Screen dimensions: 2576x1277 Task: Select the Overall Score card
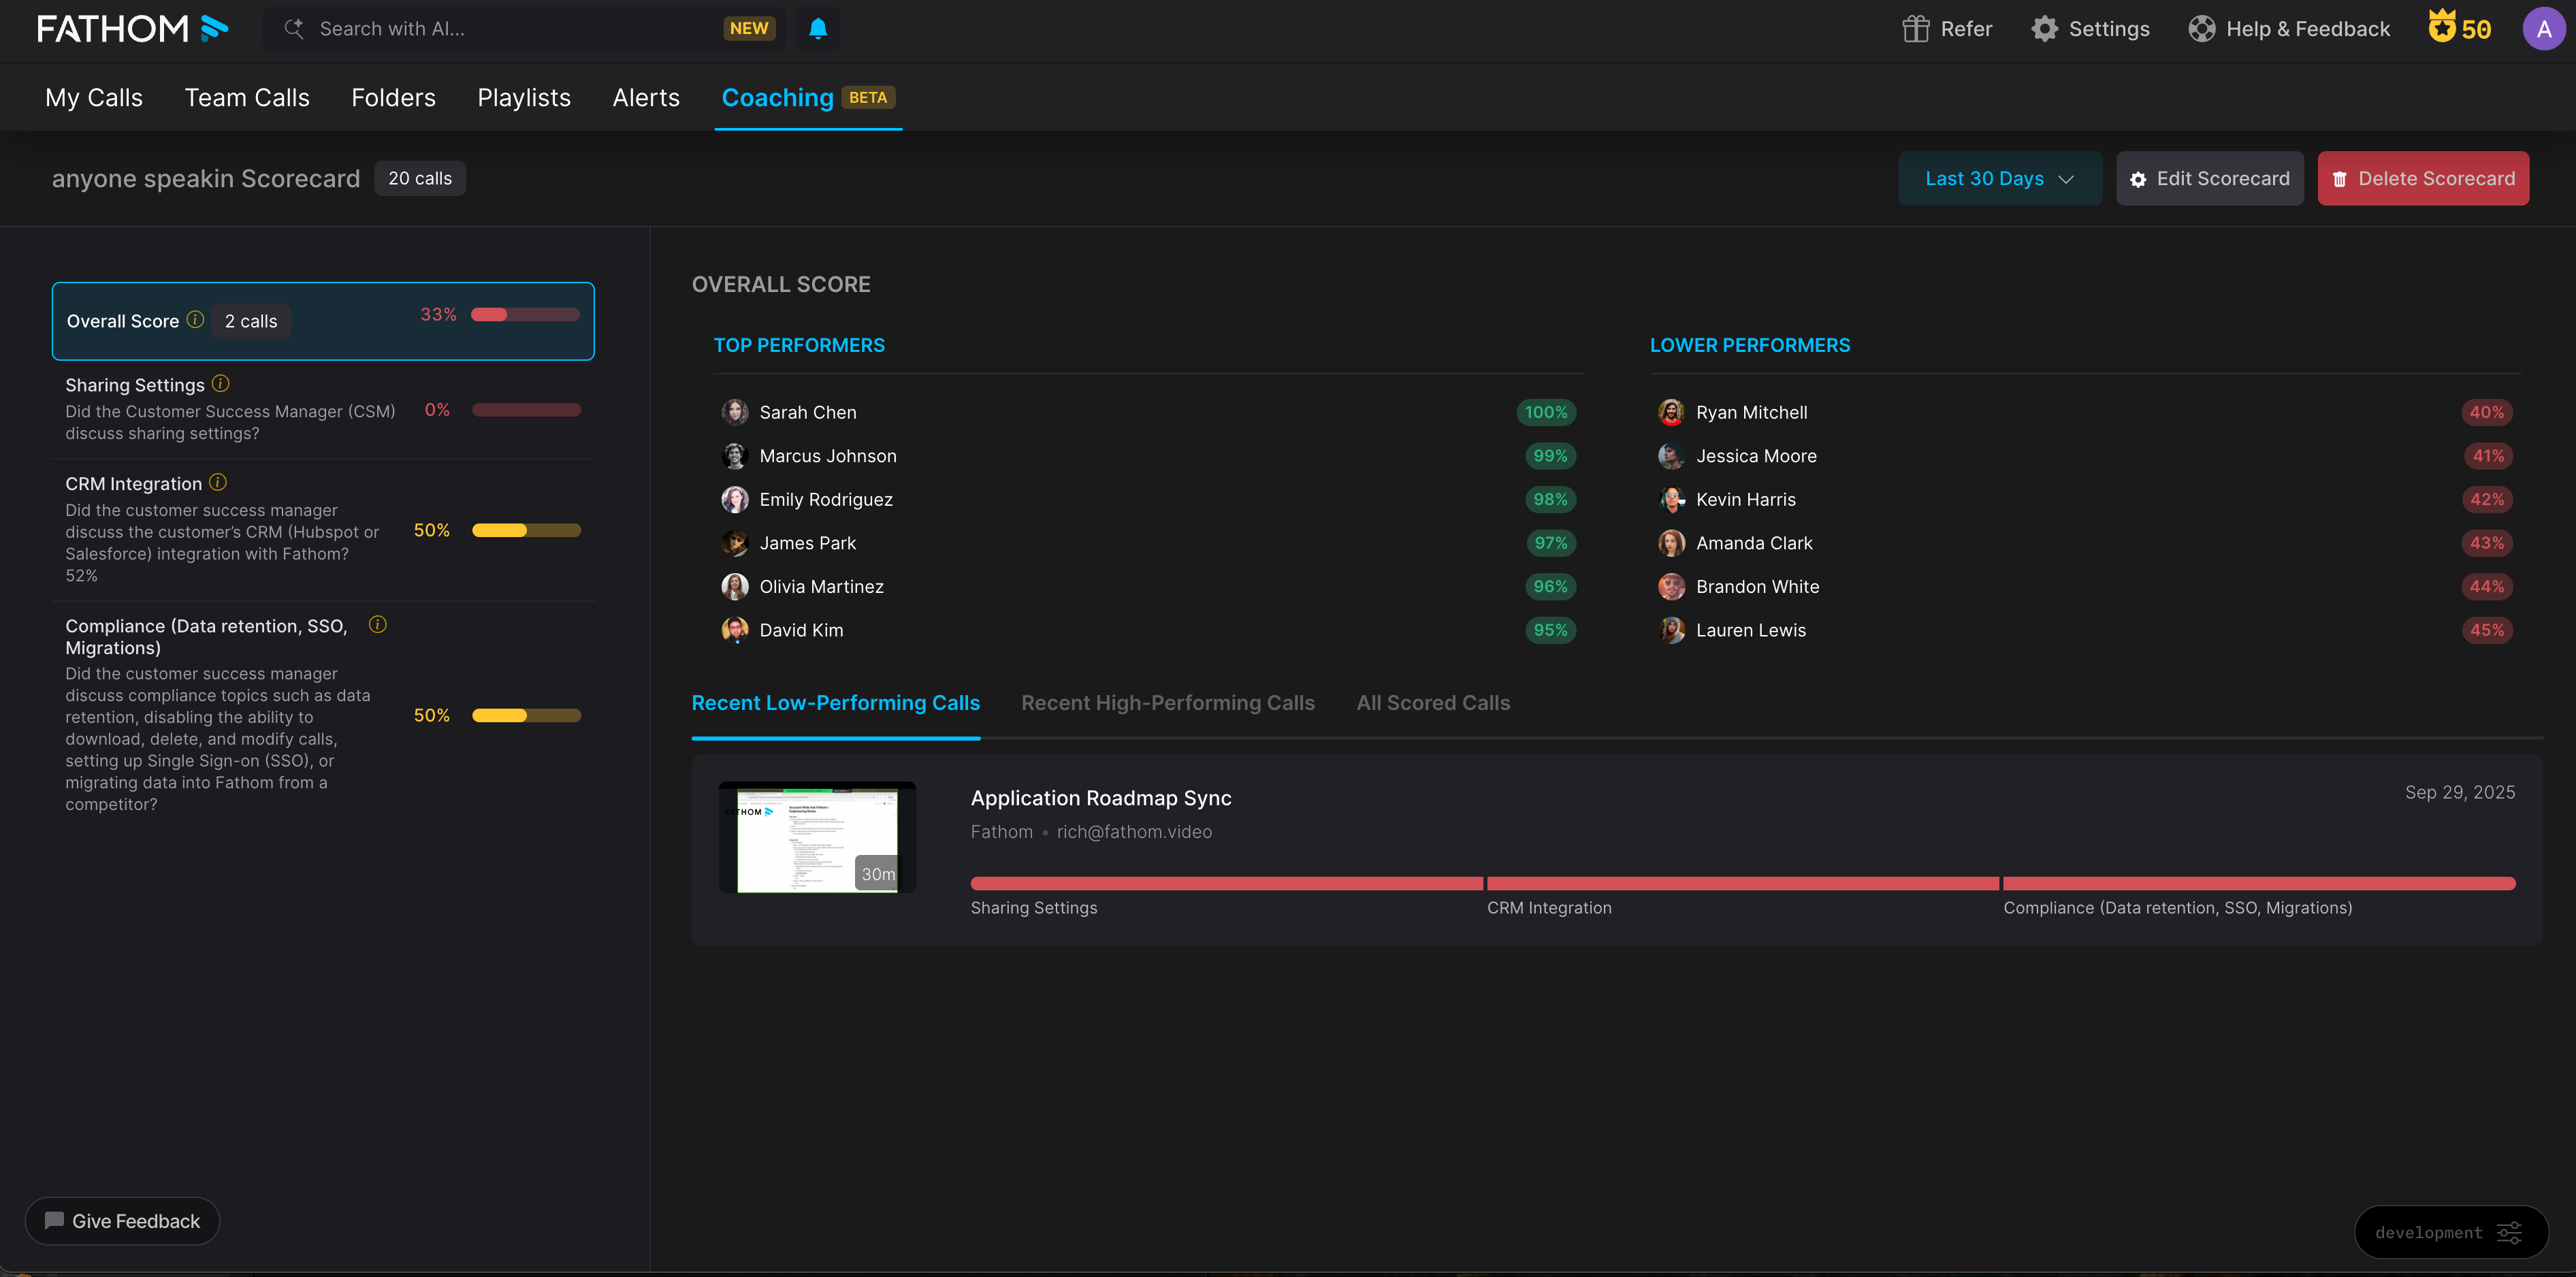click(322, 321)
